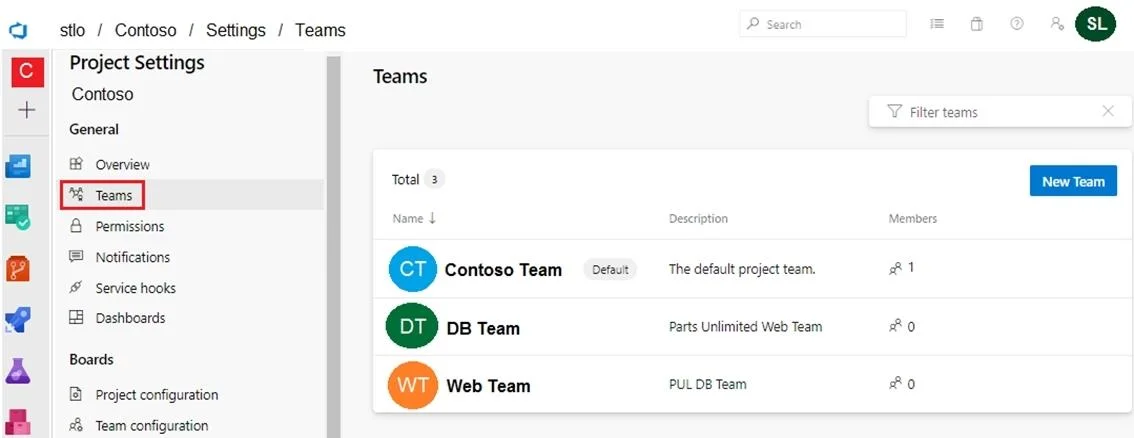Screen dimensions: 1134x438
Task: Open Azure Repos from sidebar
Action: [x=18, y=268]
